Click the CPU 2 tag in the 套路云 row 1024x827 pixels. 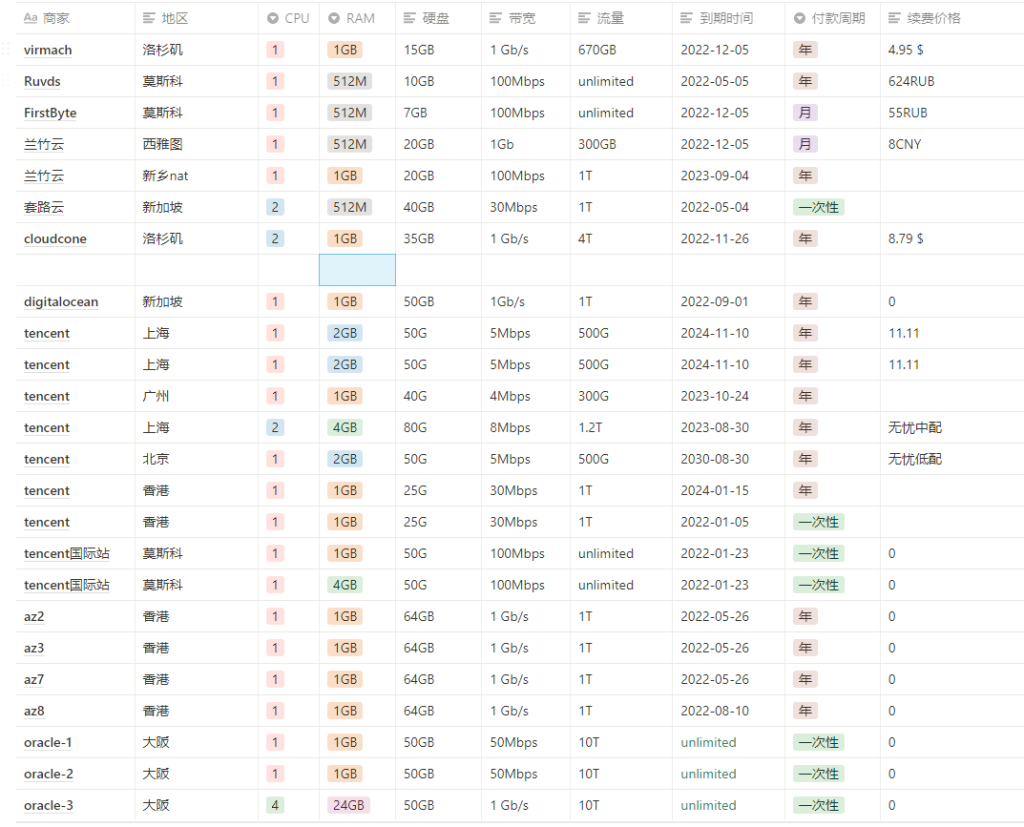[x=275, y=208]
